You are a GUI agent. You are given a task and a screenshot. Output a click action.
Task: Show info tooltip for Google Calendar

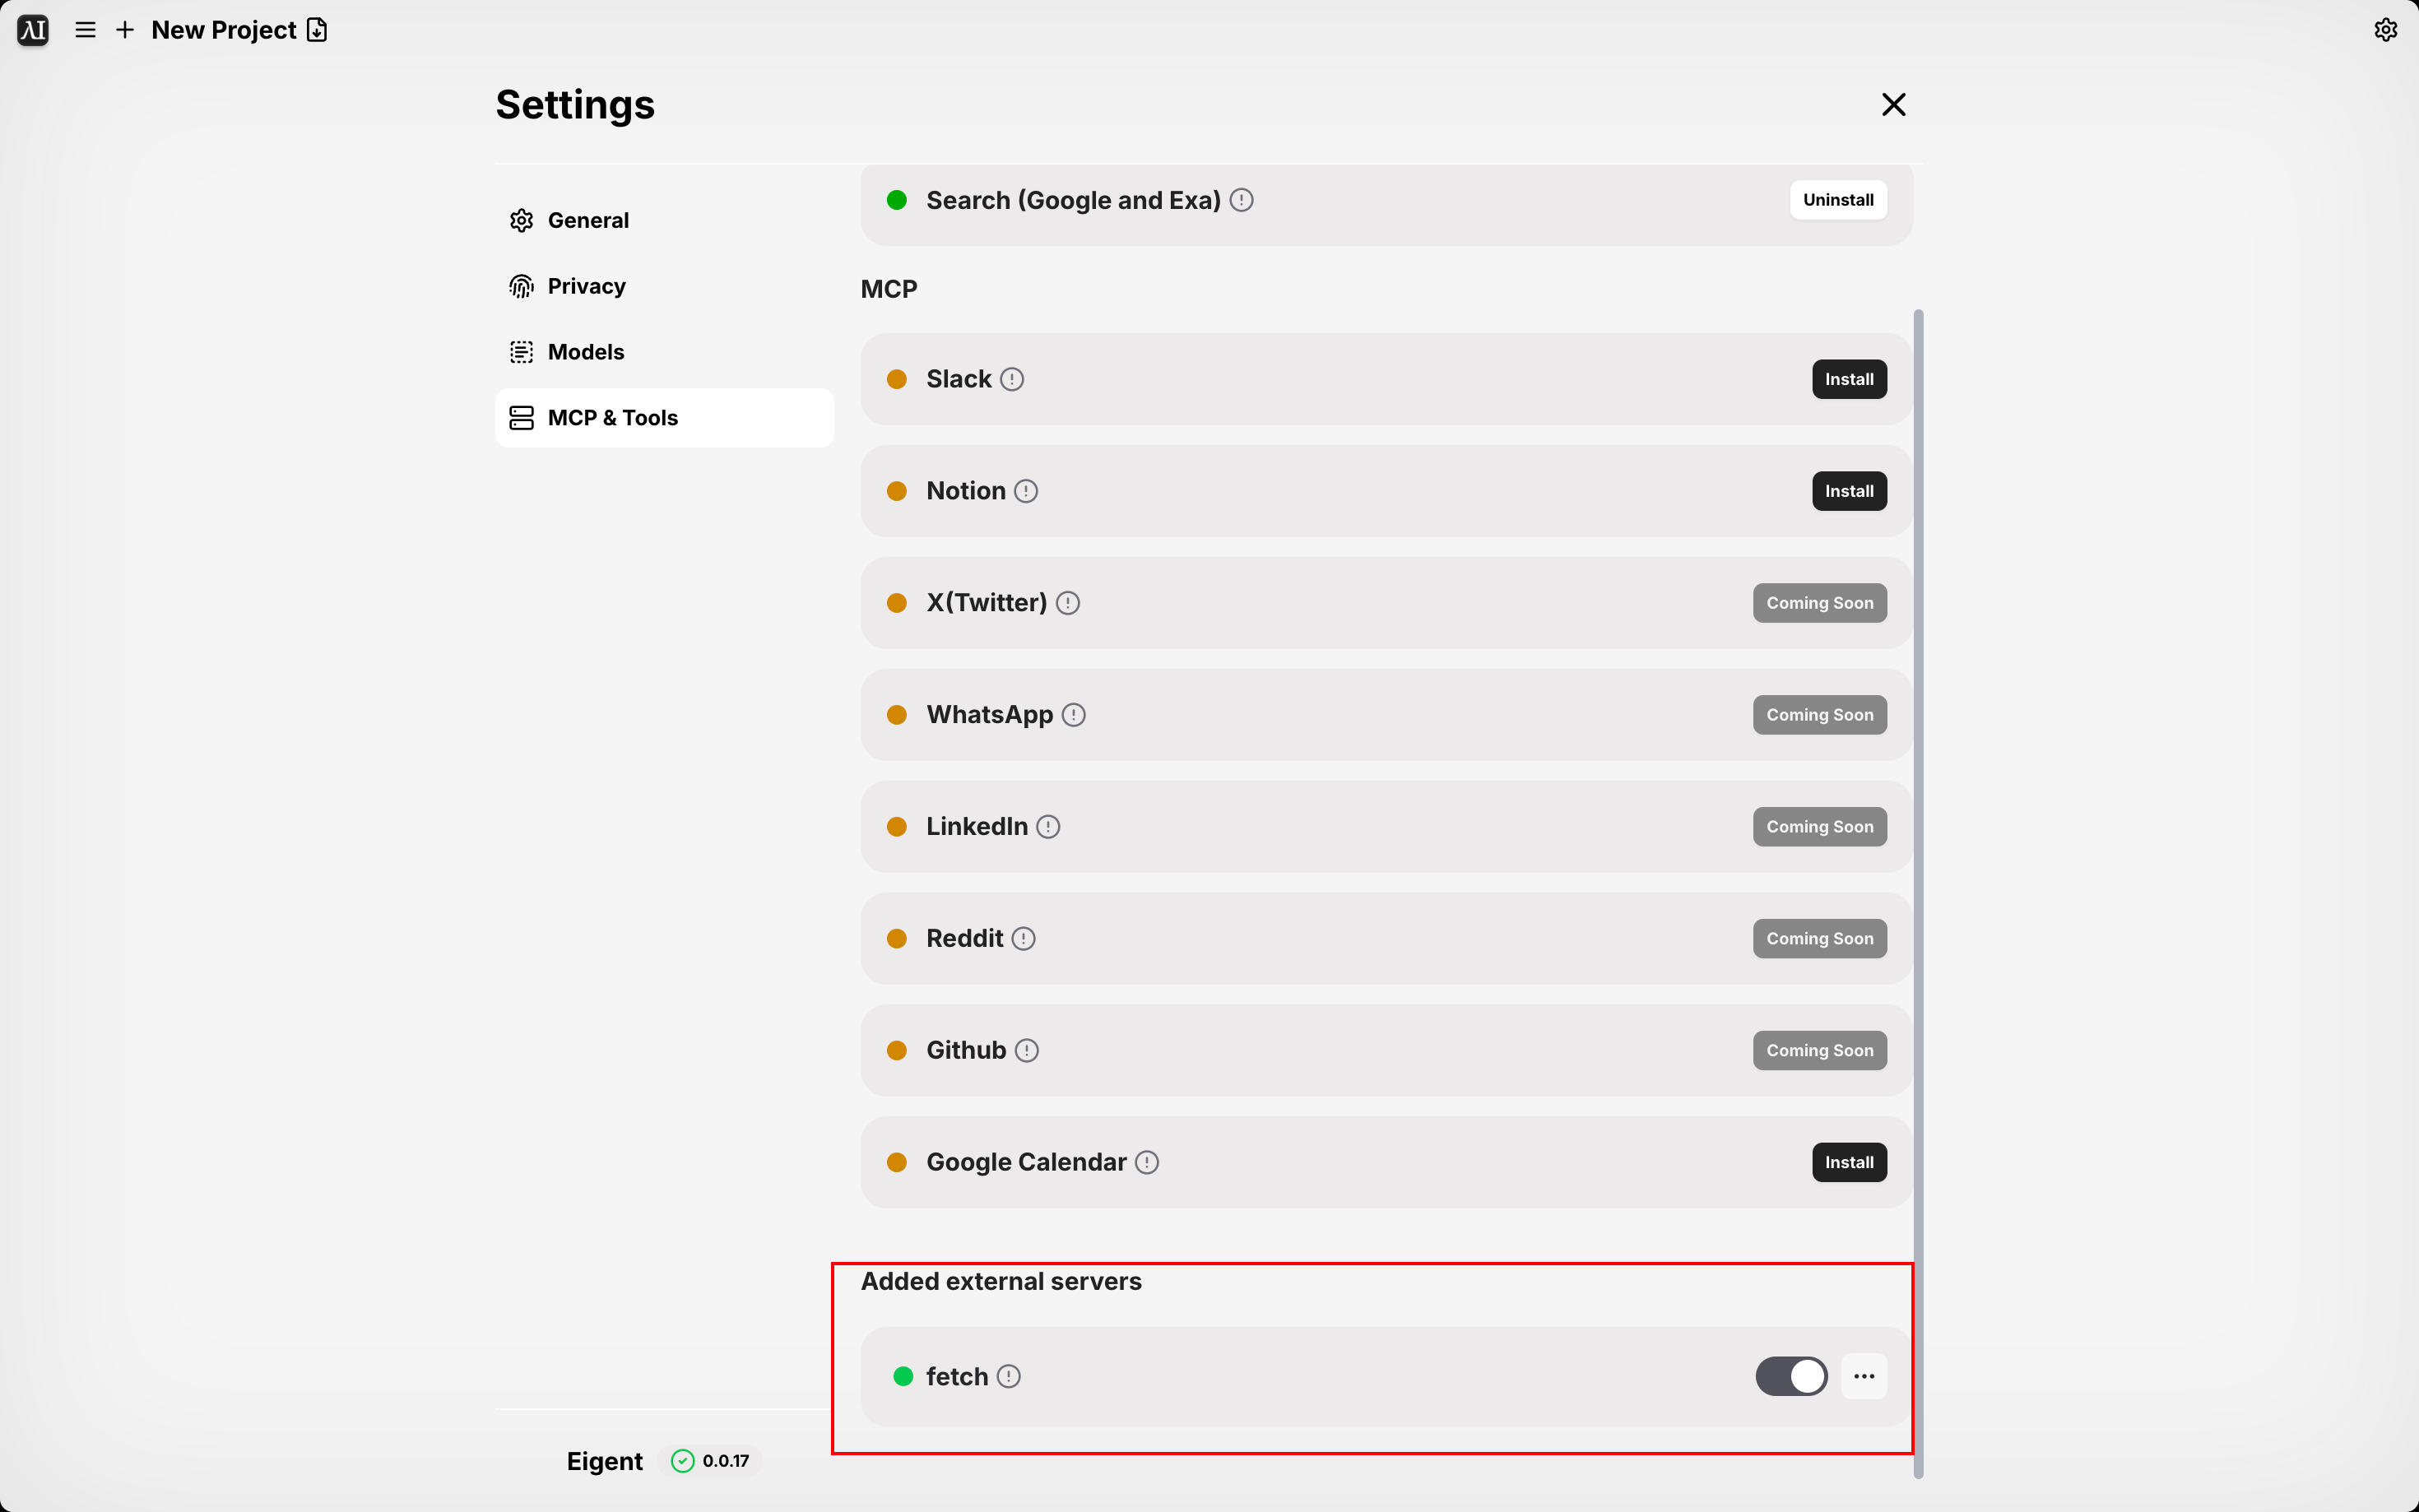tap(1146, 1163)
